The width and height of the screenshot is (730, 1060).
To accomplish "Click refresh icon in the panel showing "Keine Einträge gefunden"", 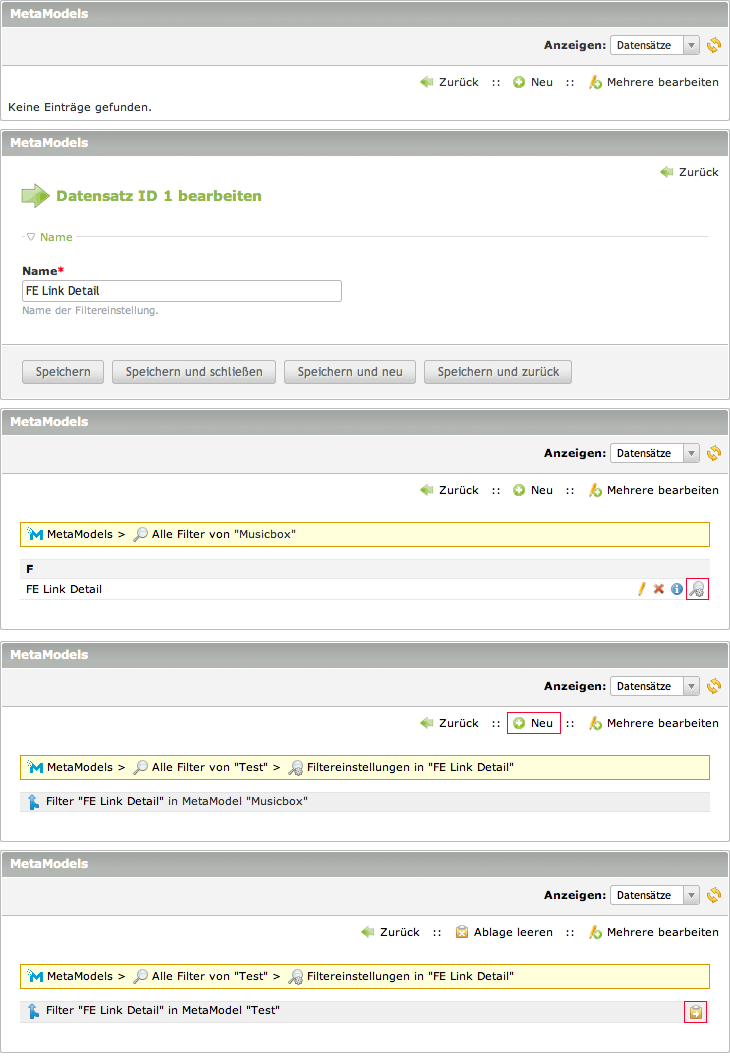I will click(x=713, y=45).
